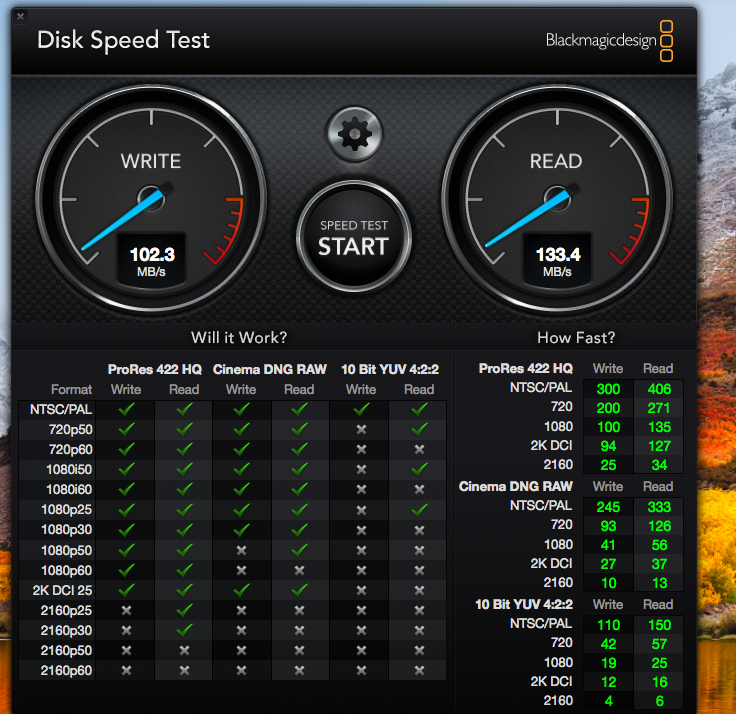
Task: Click ProRes NTSC/PAL write value 300
Action: (608, 389)
